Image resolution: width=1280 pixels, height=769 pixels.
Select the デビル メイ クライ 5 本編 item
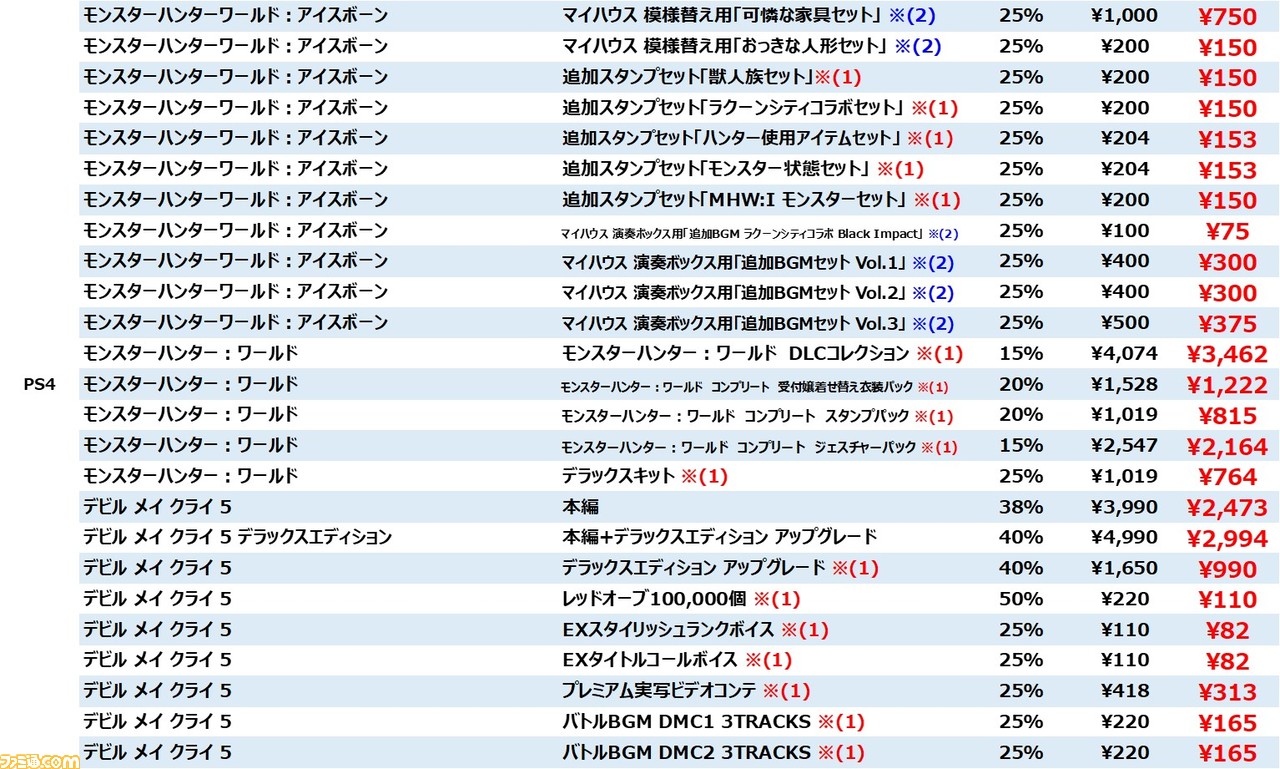[x=580, y=507]
